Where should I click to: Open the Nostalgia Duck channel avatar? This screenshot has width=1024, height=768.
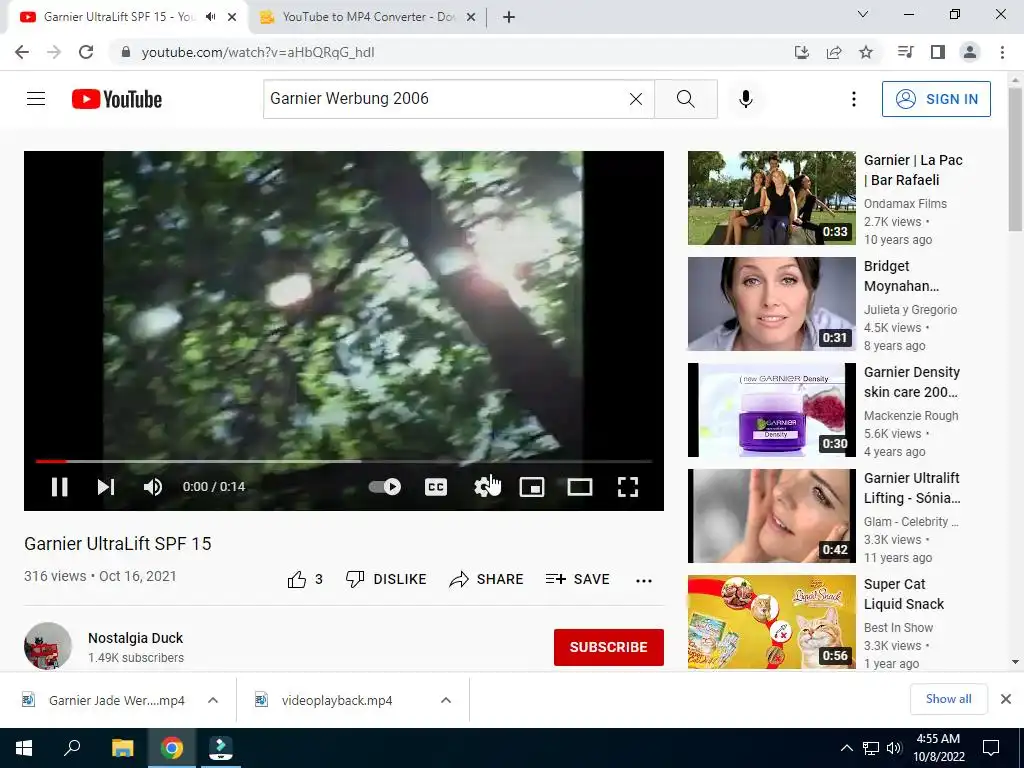48,646
